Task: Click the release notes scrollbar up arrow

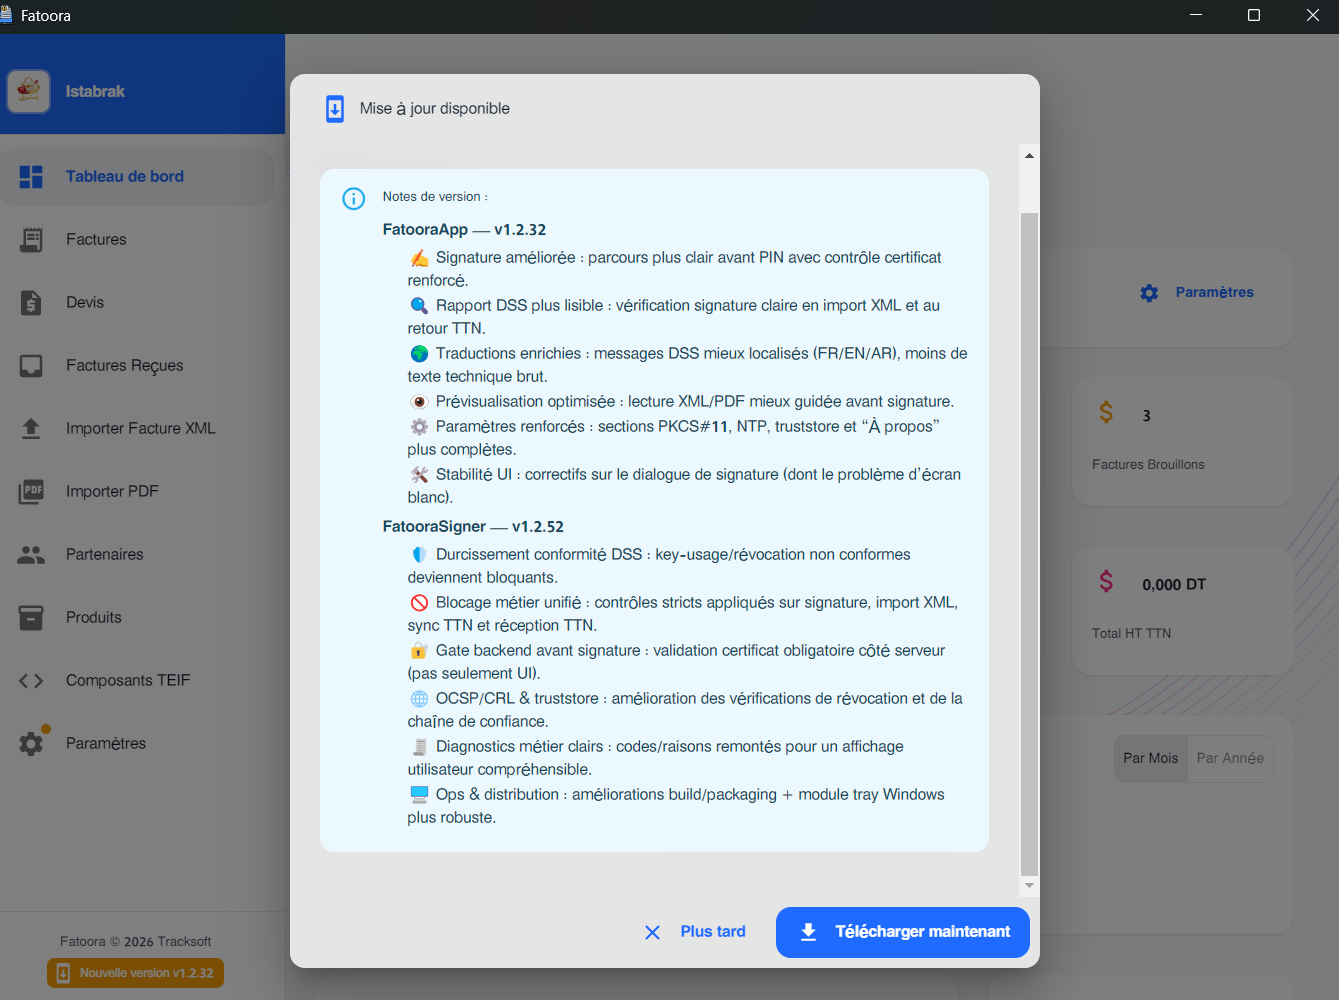Action: pos(1029,156)
